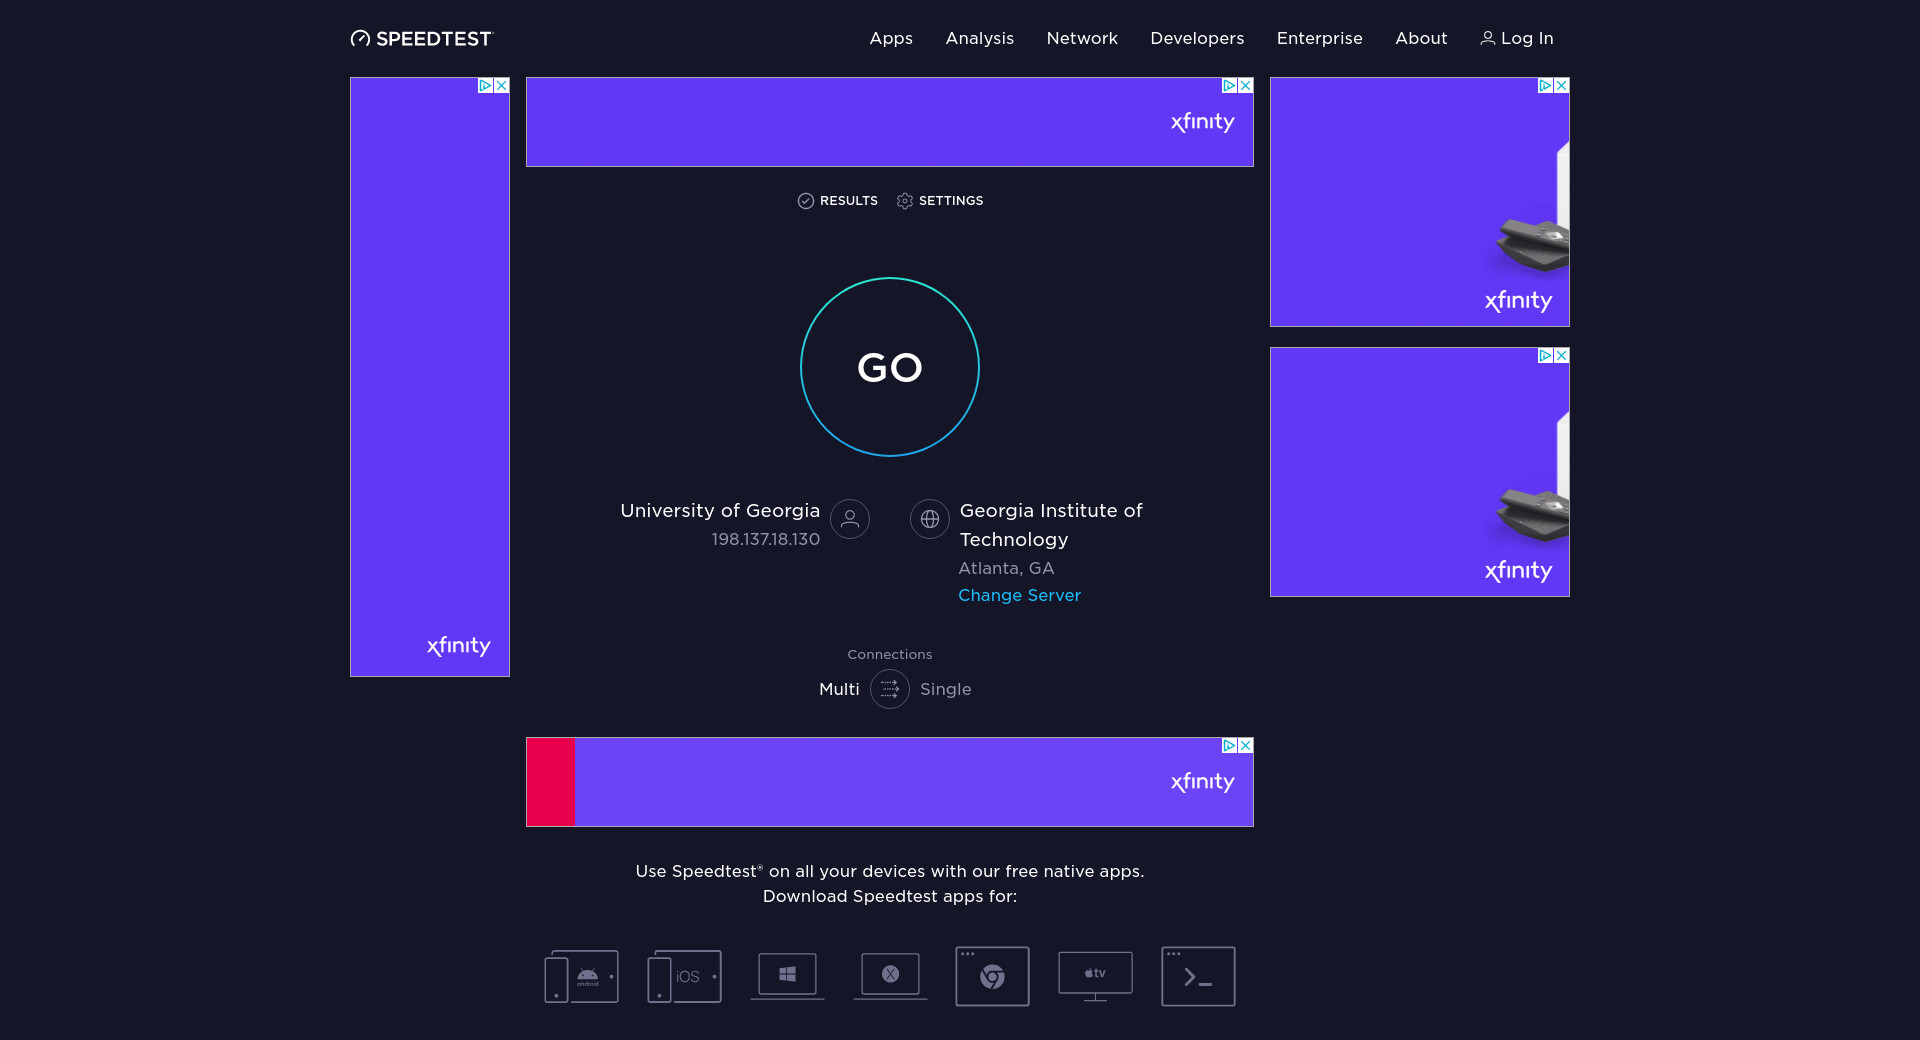
Task: Click AdChoices icon on the bottom banner ad
Action: [1229, 746]
